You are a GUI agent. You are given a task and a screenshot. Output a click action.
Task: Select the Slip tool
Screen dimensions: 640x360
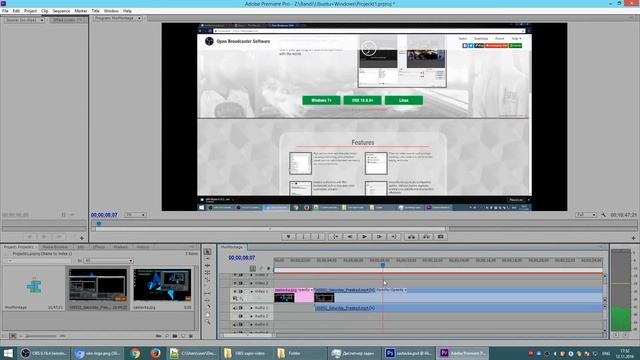[207, 293]
